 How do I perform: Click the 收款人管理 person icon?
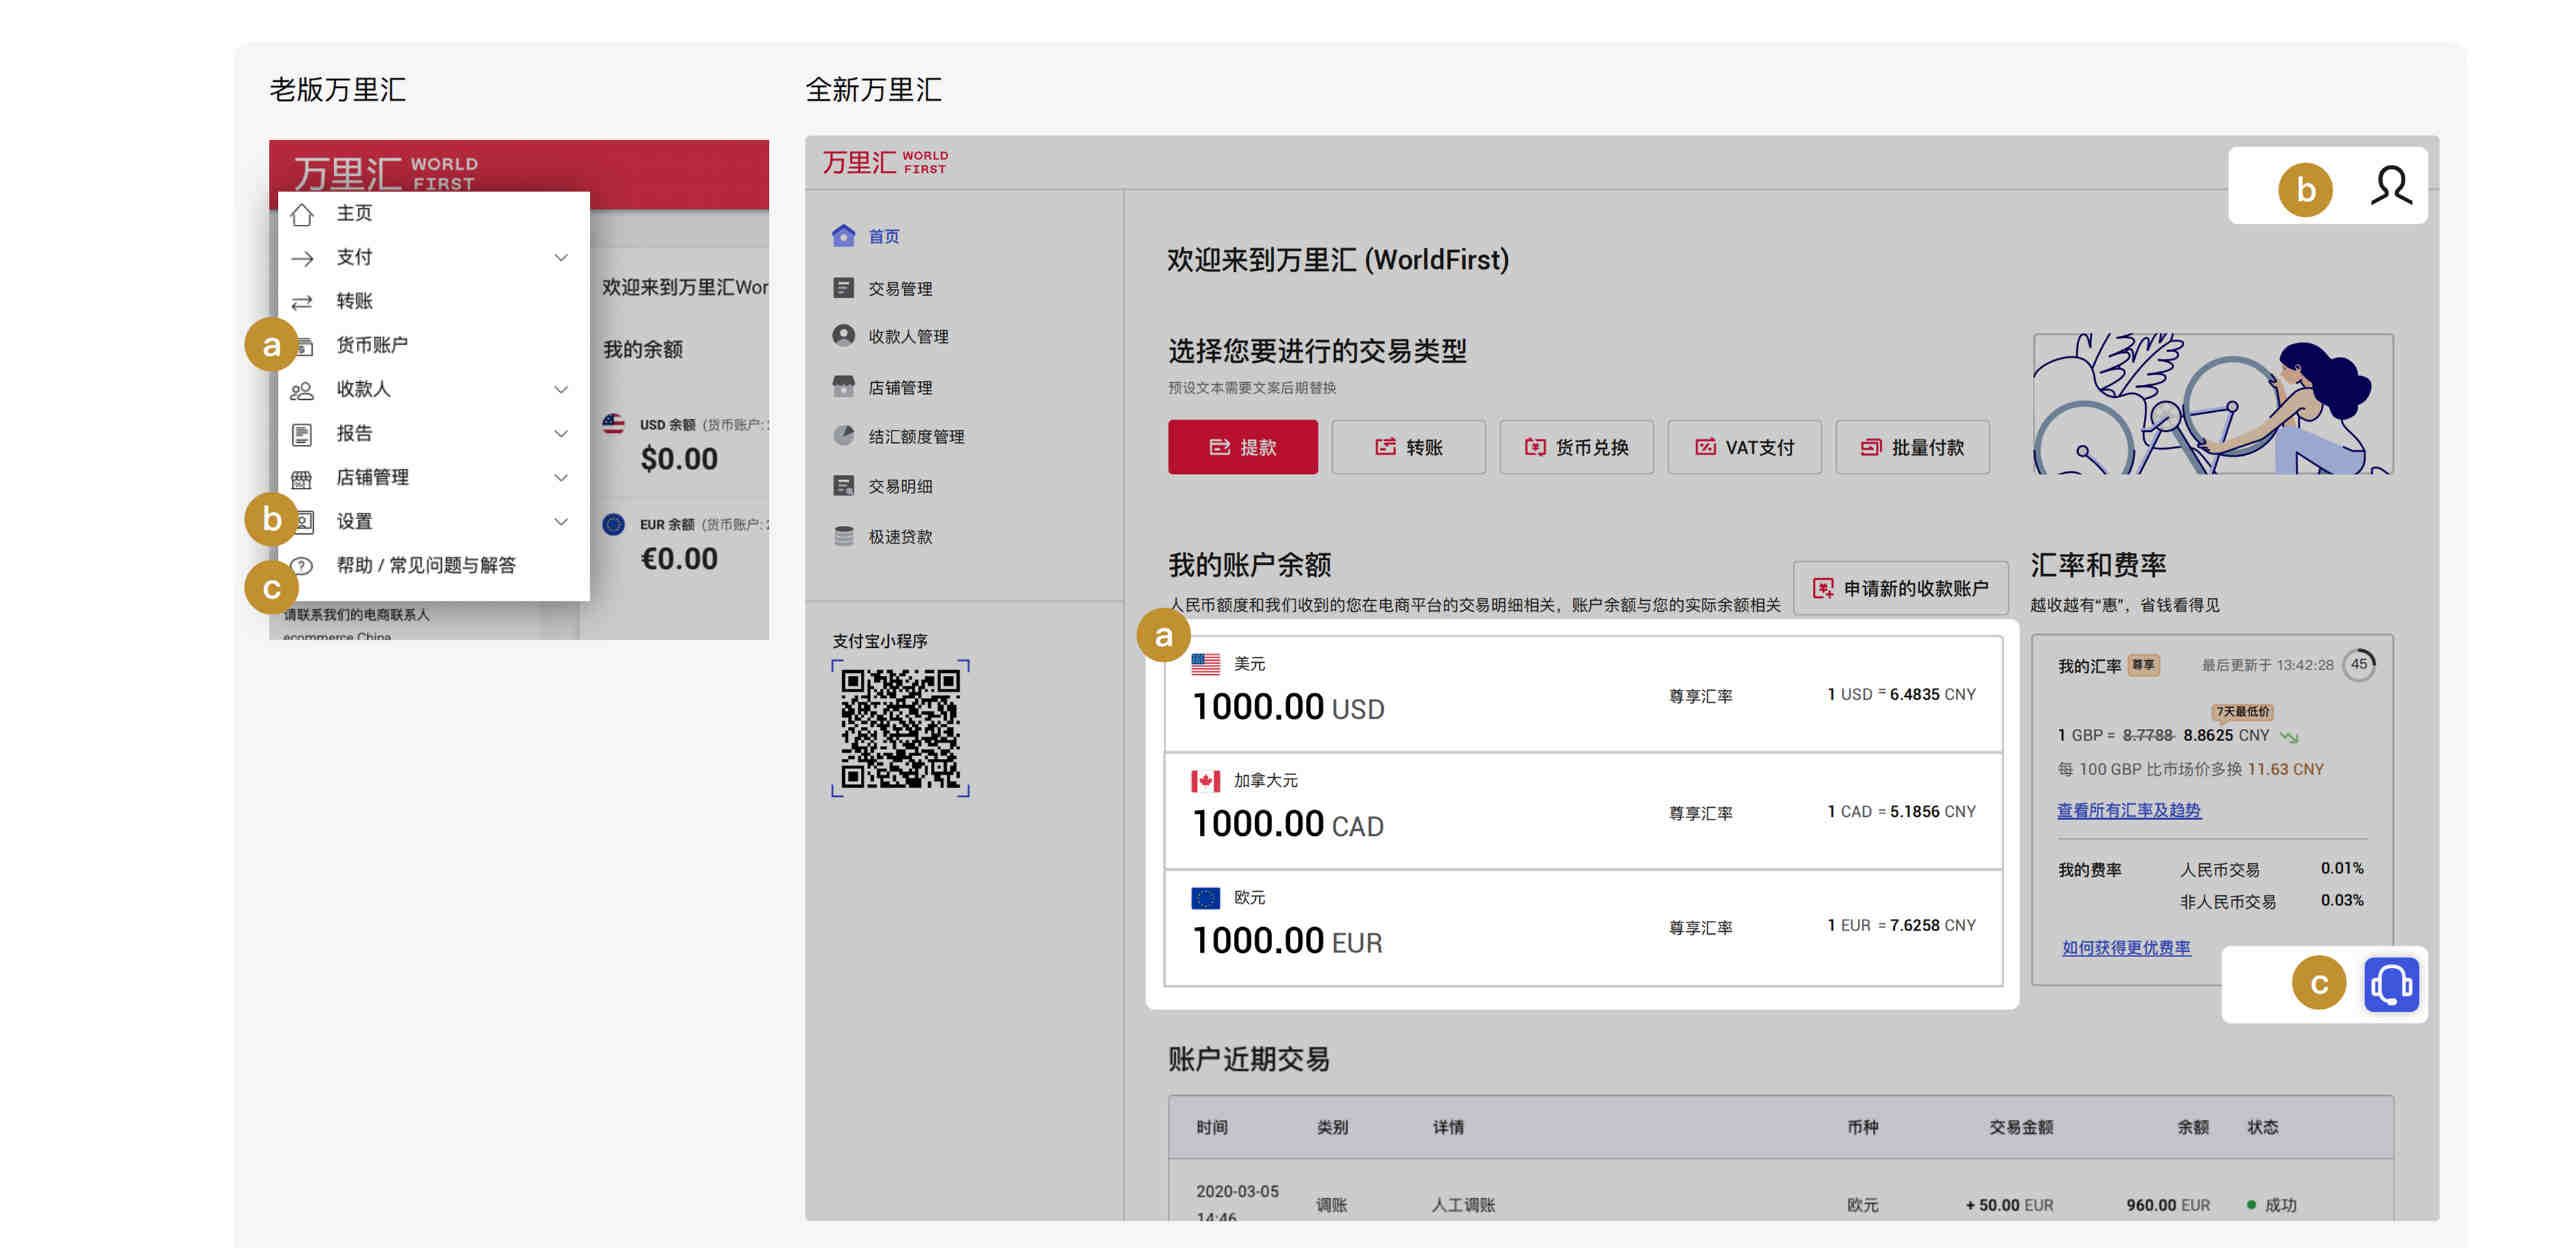pyautogui.click(x=844, y=336)
